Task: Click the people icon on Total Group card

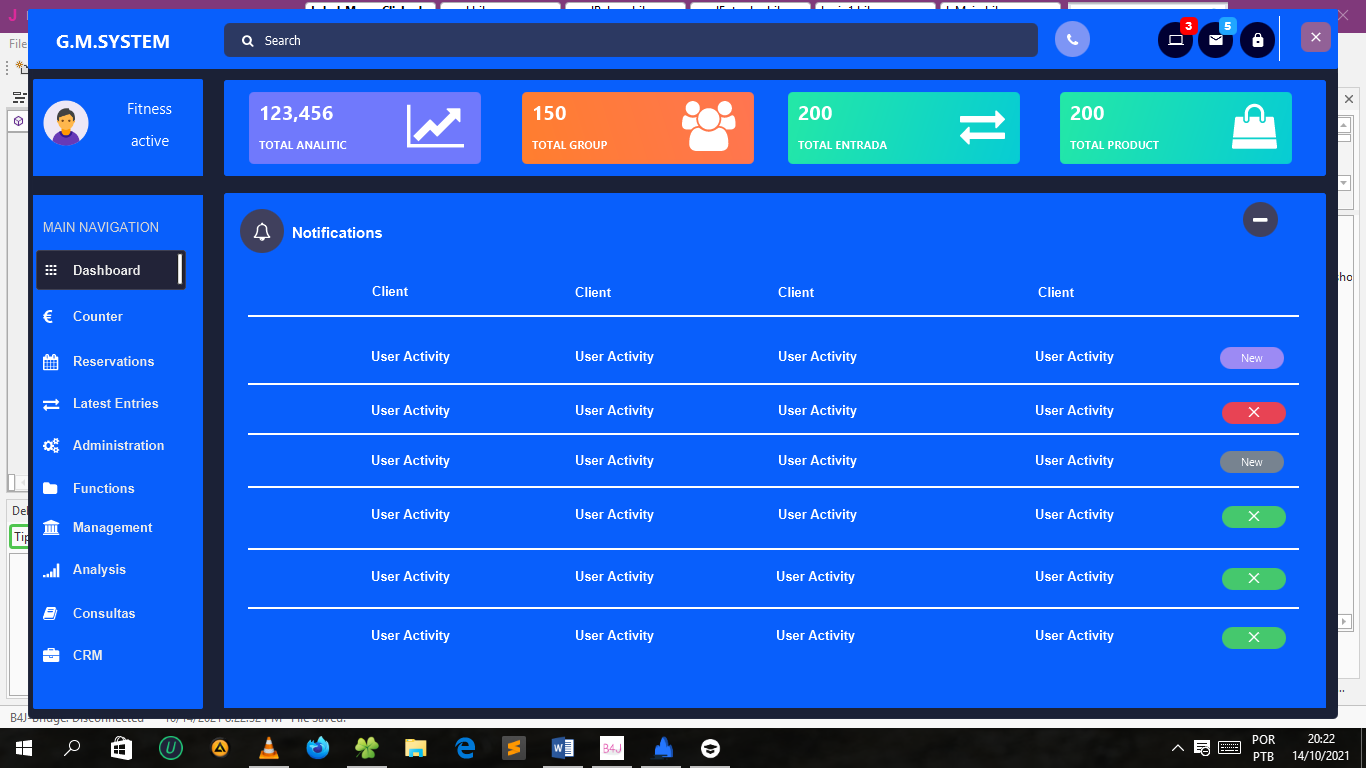Action: coord(708,126)
